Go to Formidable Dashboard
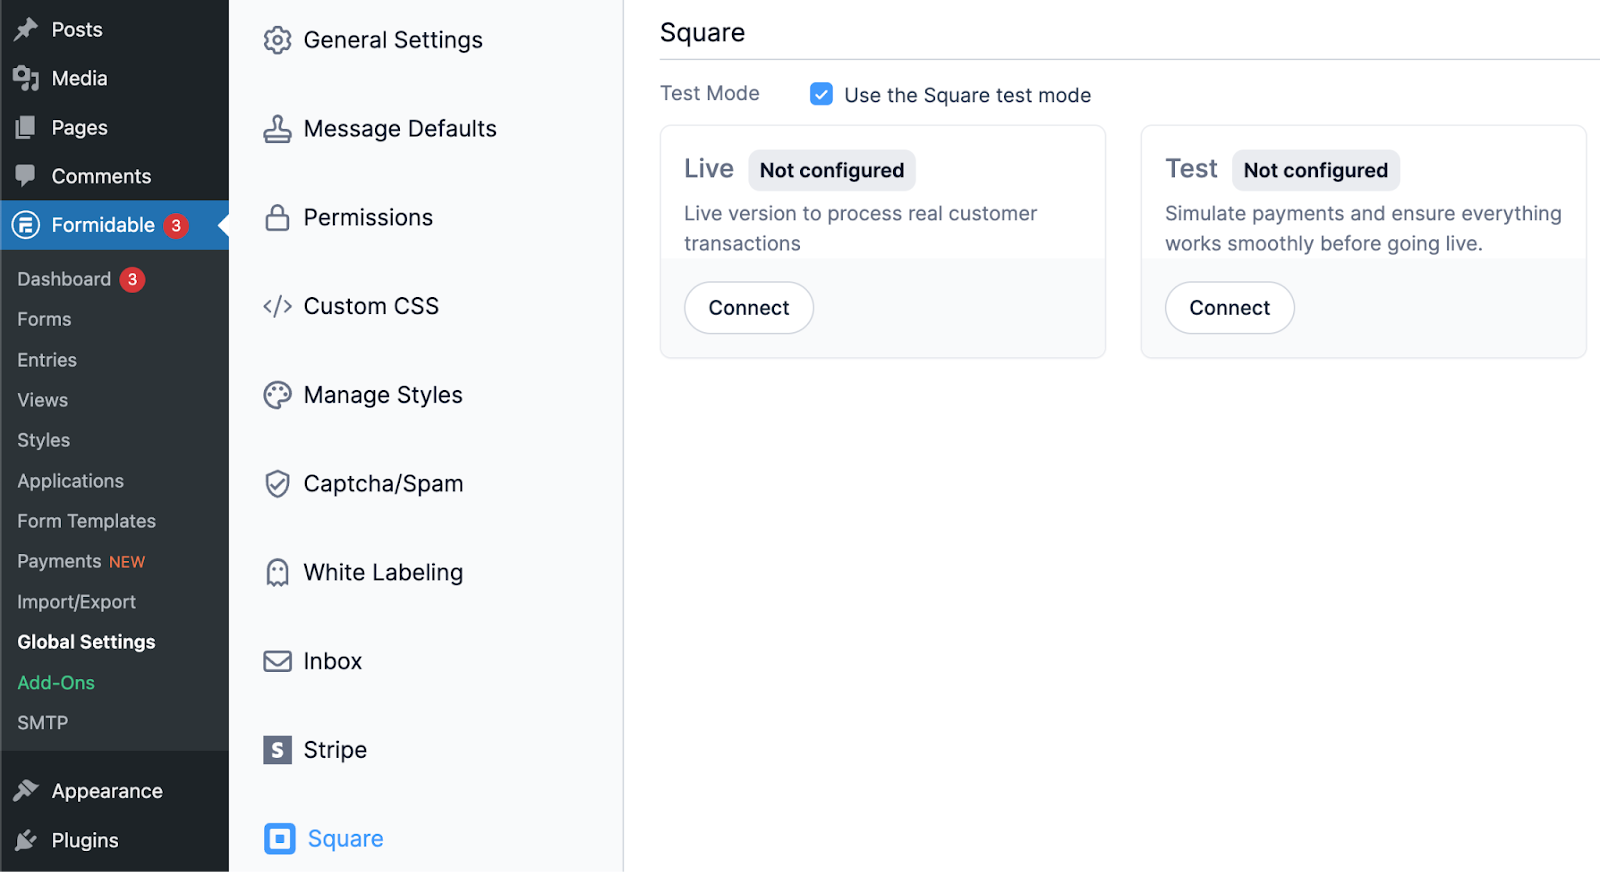The image size is (1600, 872). tap(64, 279)
